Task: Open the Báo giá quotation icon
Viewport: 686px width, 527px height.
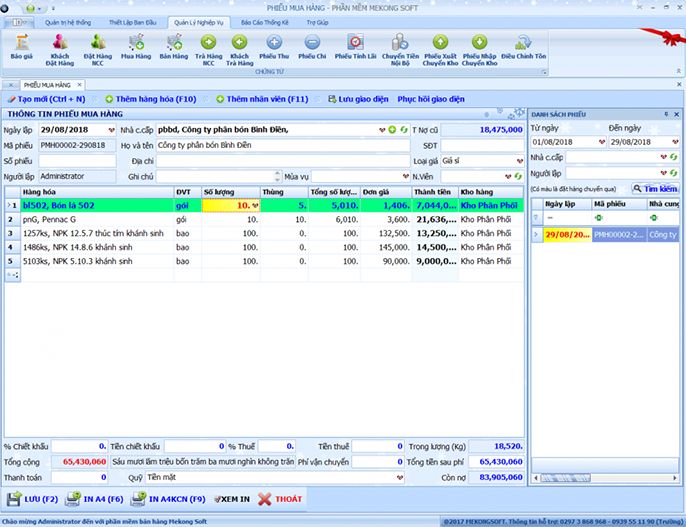Action: pyautogui.click(x=21, y=42)
